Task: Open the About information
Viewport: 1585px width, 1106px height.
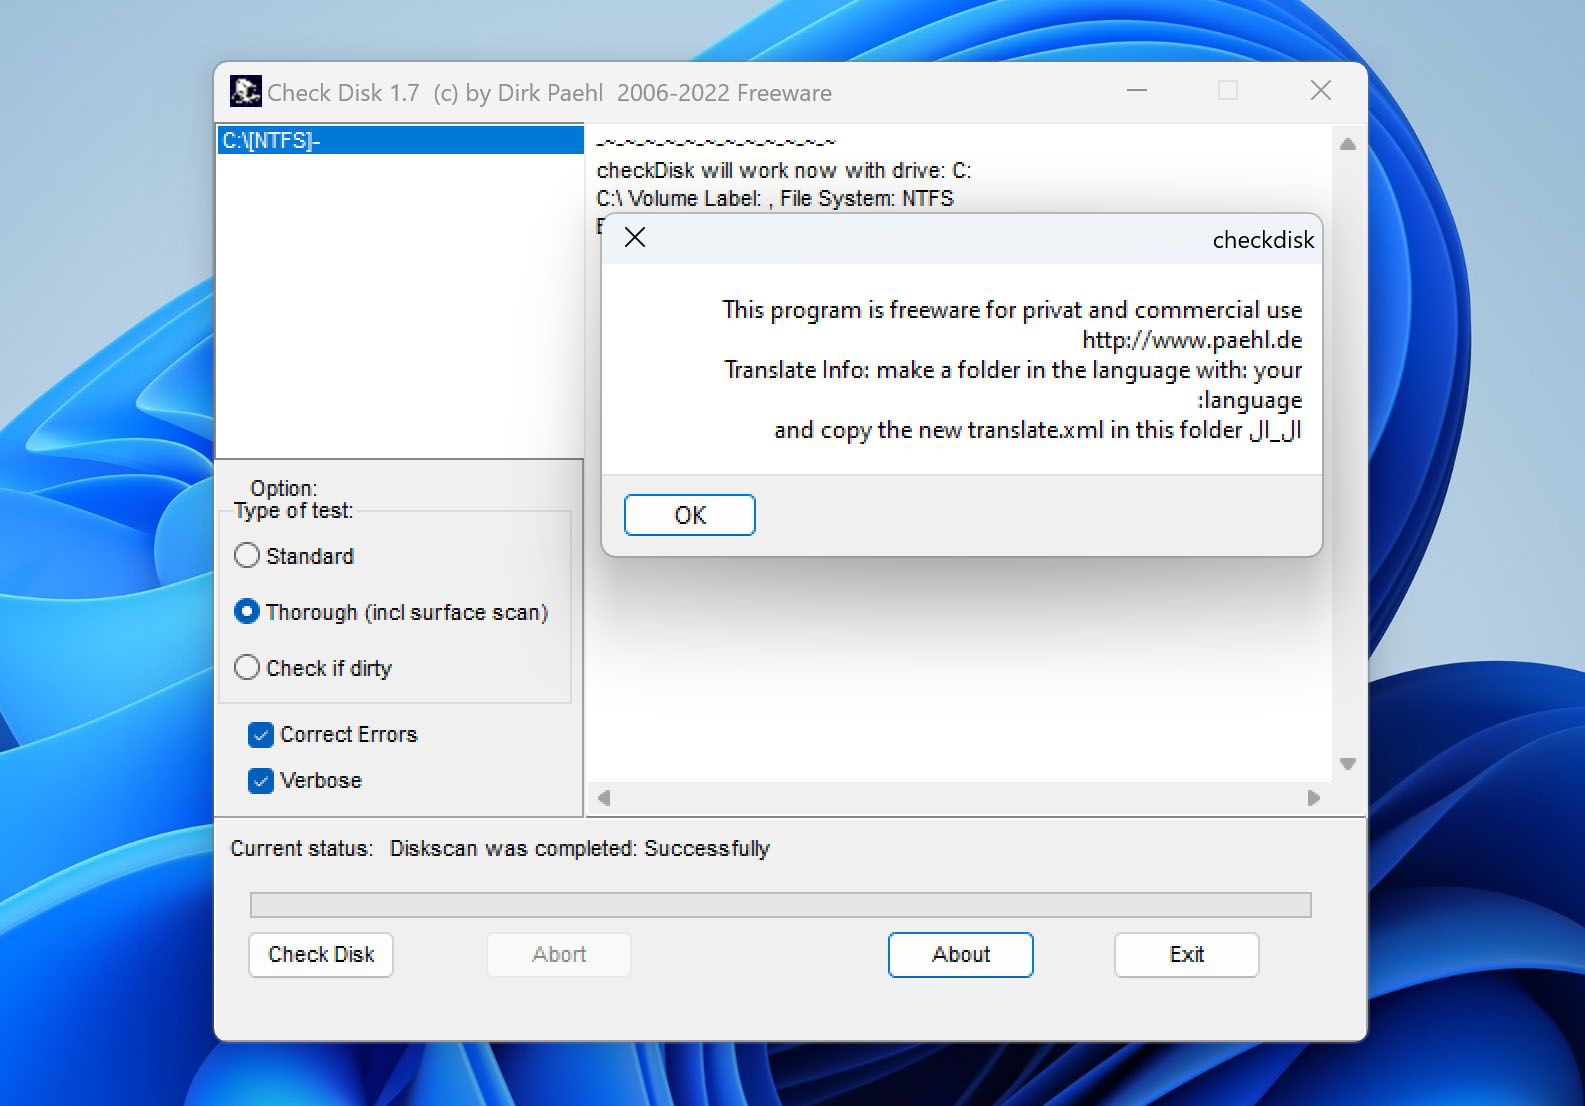Action: 960,955
